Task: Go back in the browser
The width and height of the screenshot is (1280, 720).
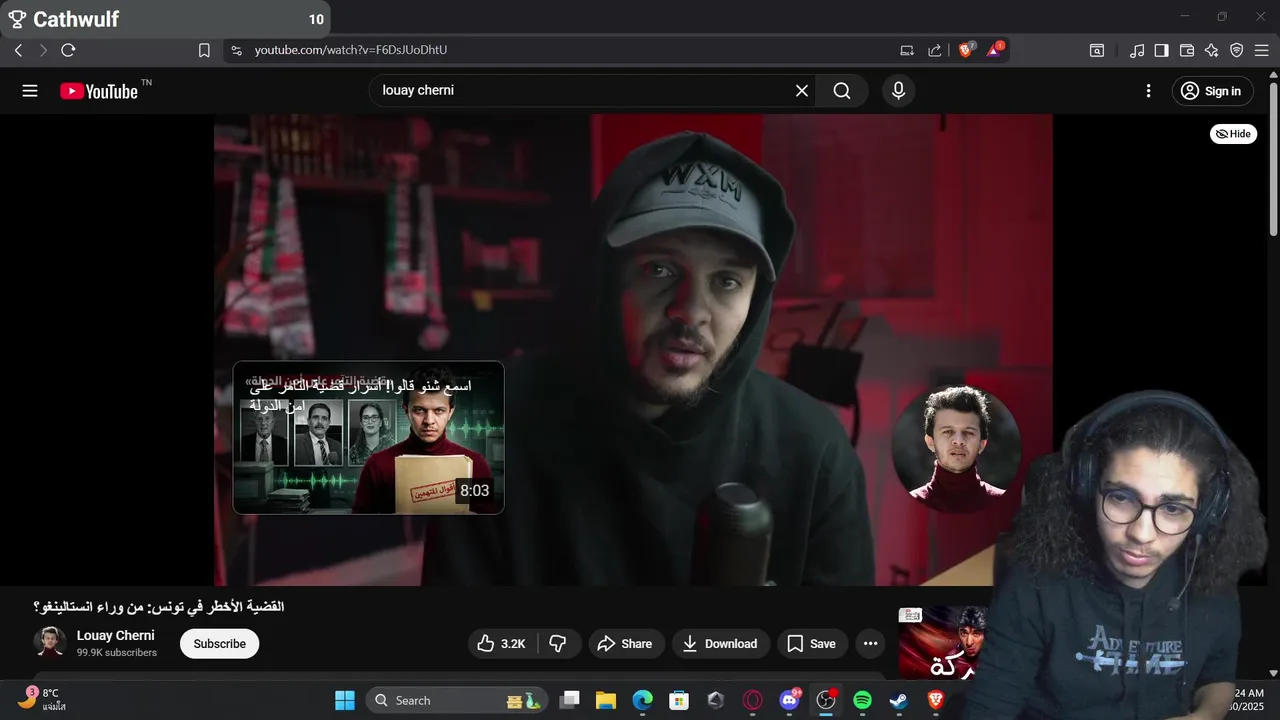Action: point(18,50)
